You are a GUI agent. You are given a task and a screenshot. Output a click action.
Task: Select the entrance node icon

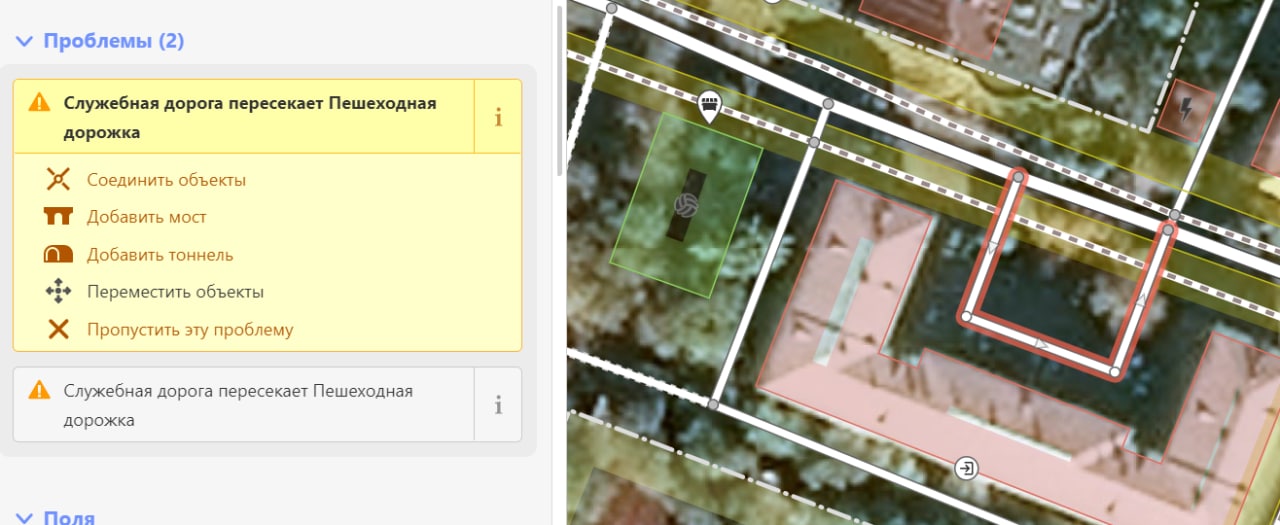(x=967, y=467)
